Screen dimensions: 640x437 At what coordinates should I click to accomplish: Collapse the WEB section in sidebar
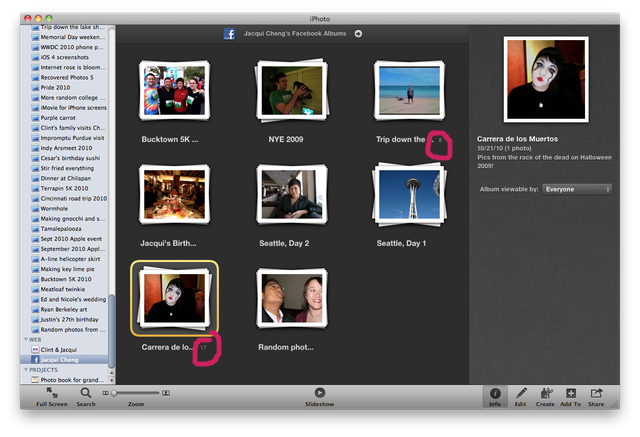26,339
